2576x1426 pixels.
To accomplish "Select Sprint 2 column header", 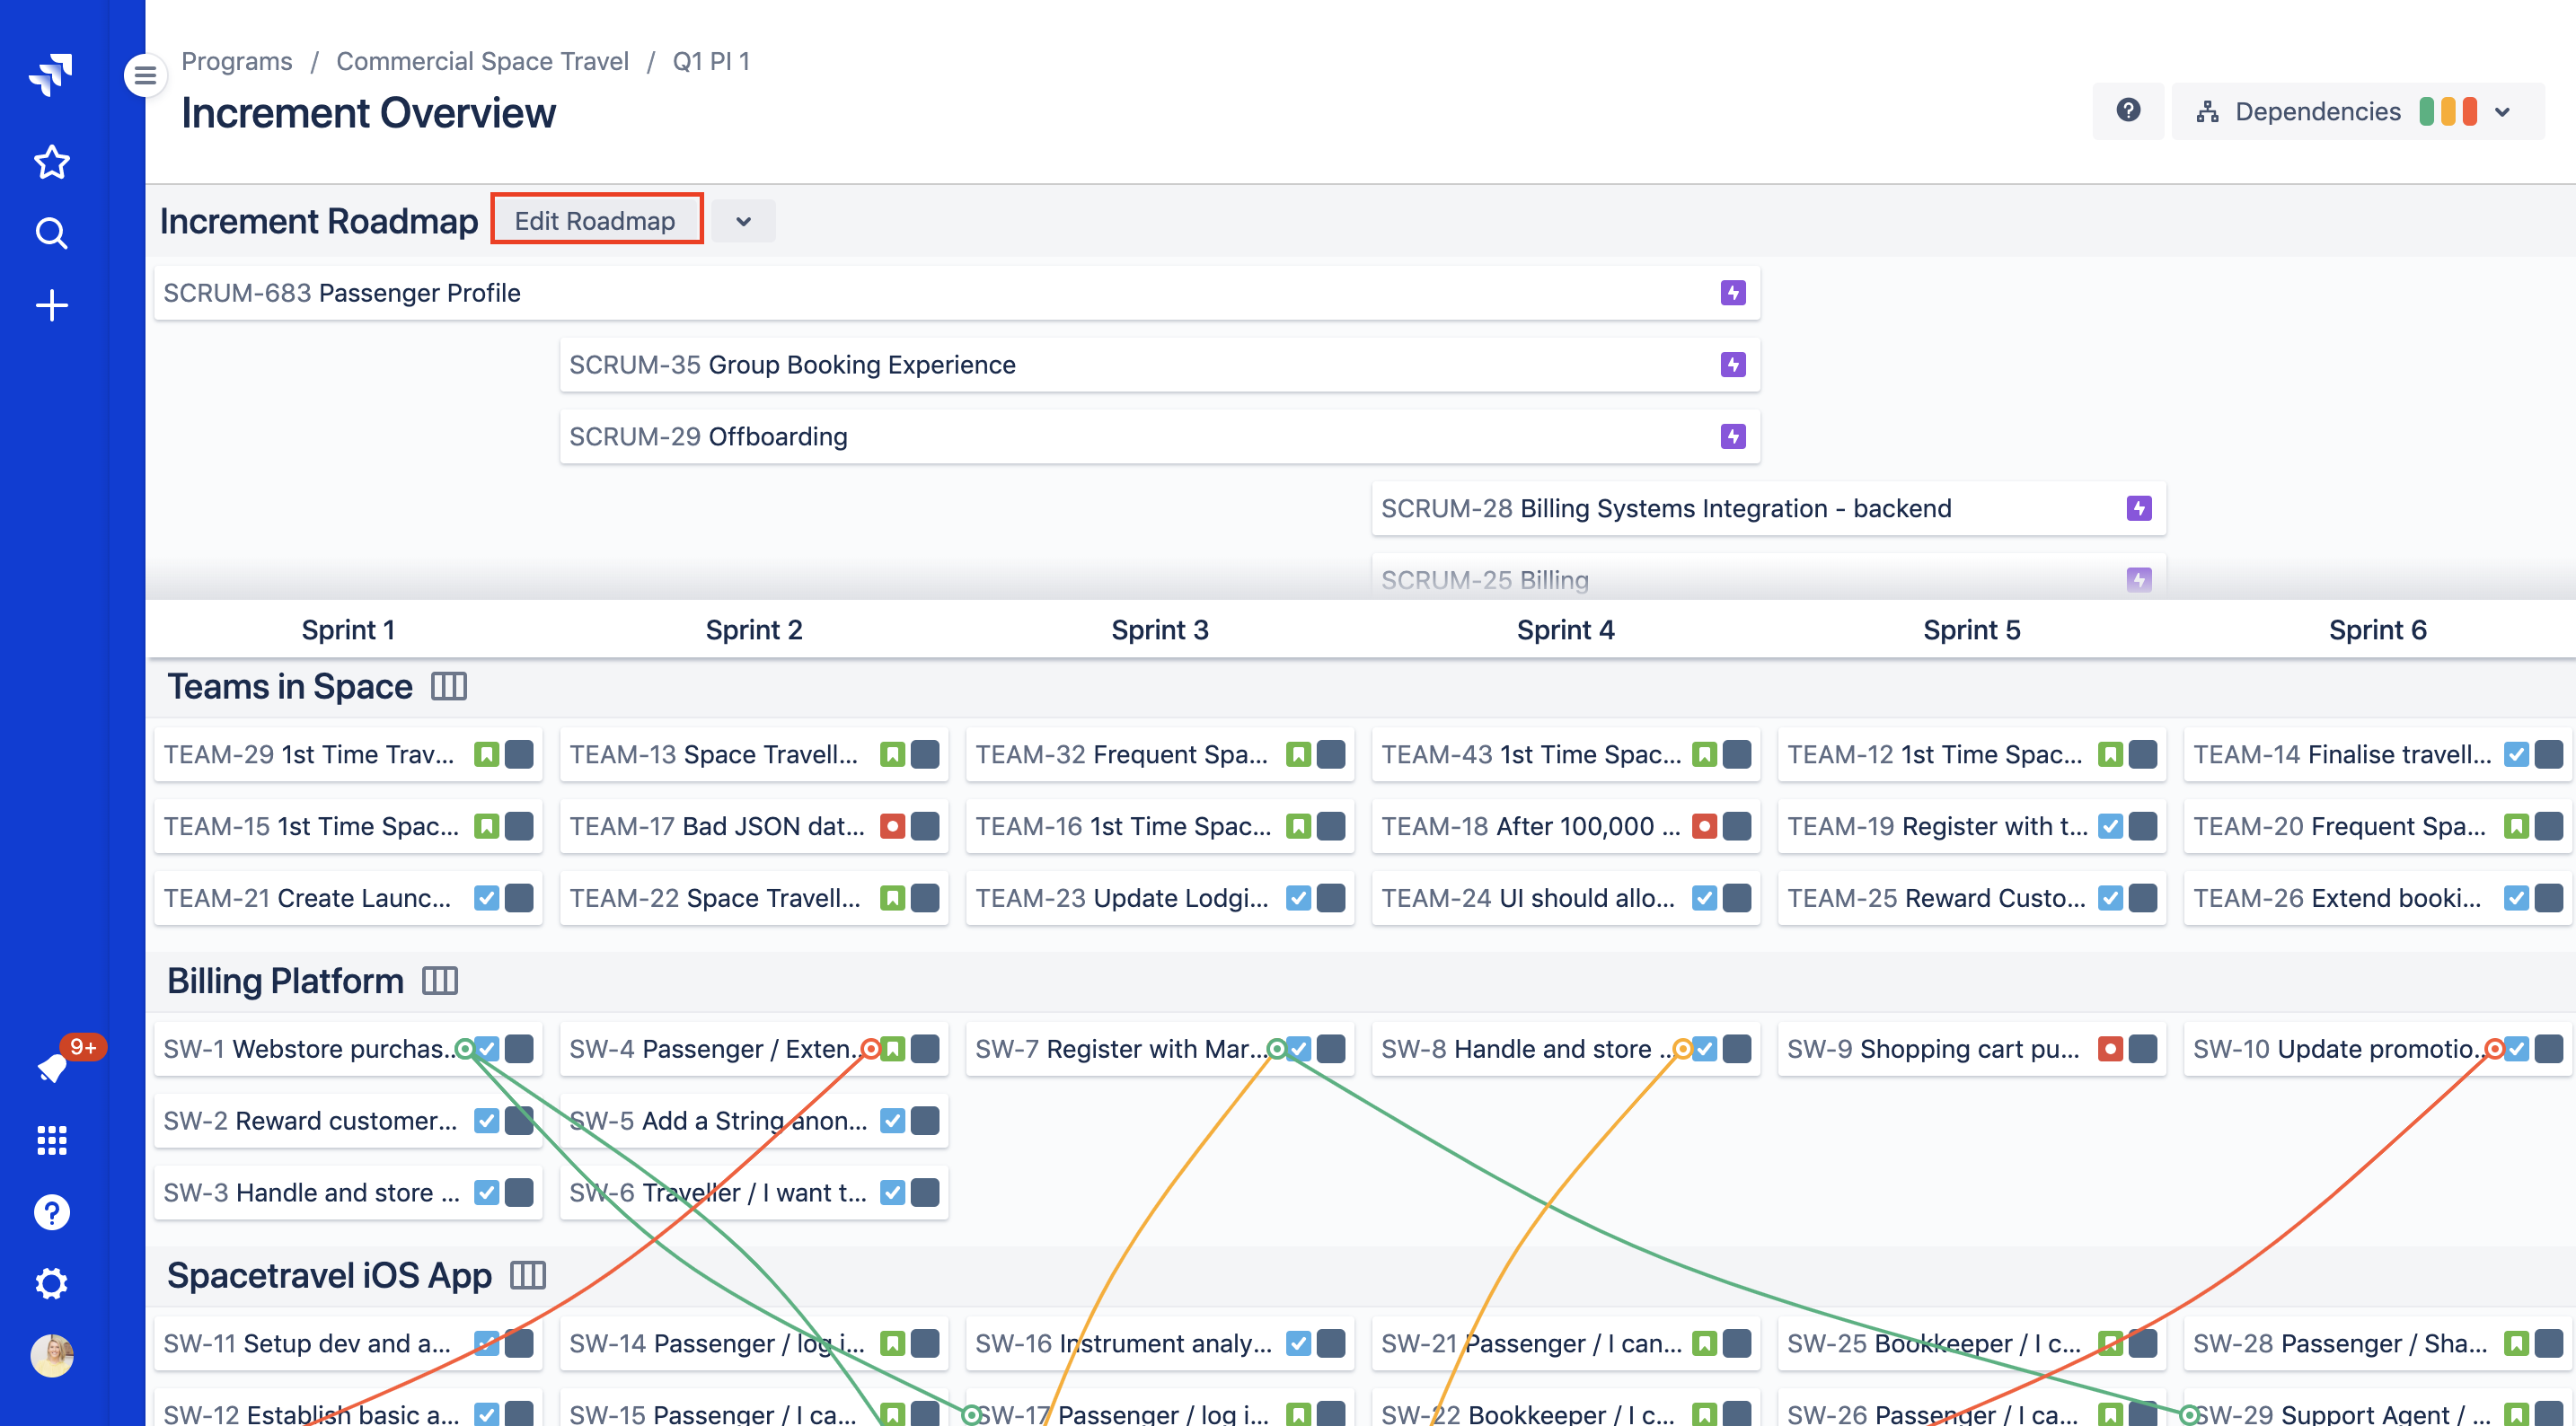I will (x=754, y=630).
